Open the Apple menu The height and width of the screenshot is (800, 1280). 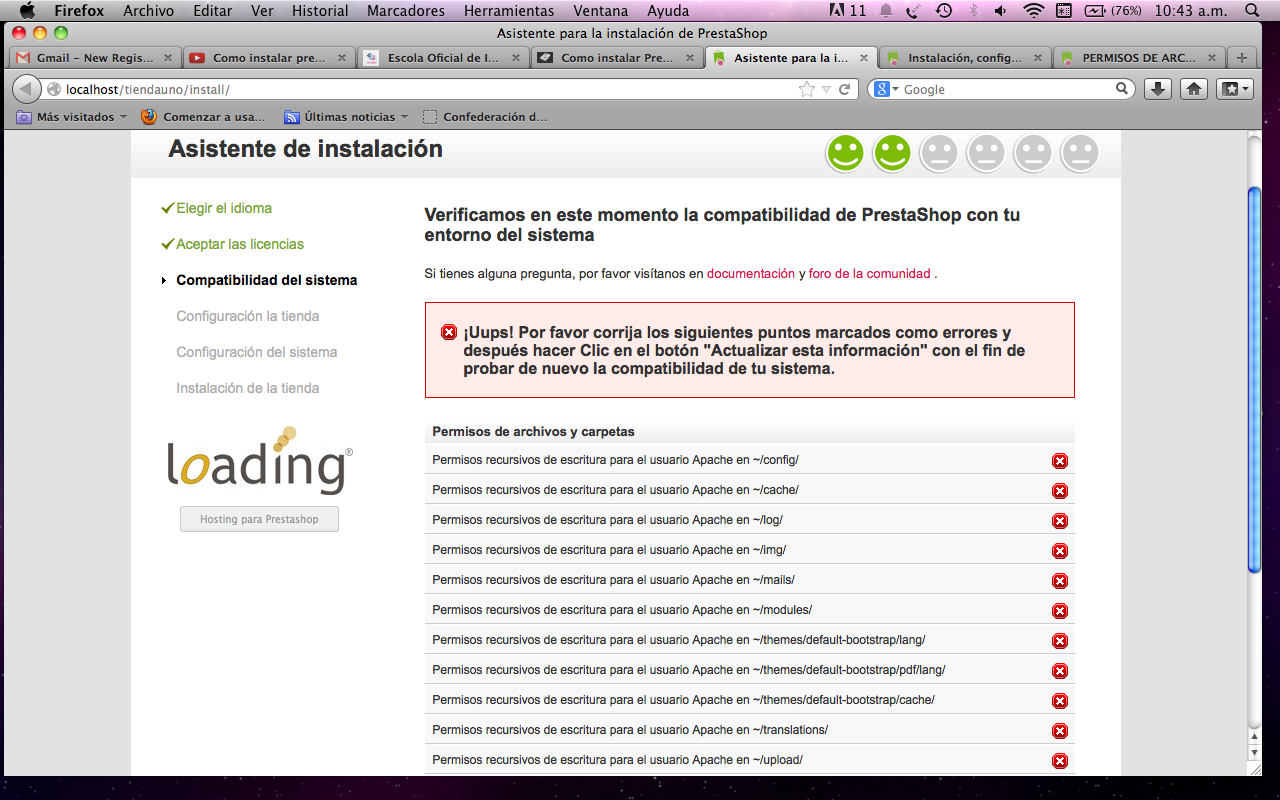(x=27, y=11)
